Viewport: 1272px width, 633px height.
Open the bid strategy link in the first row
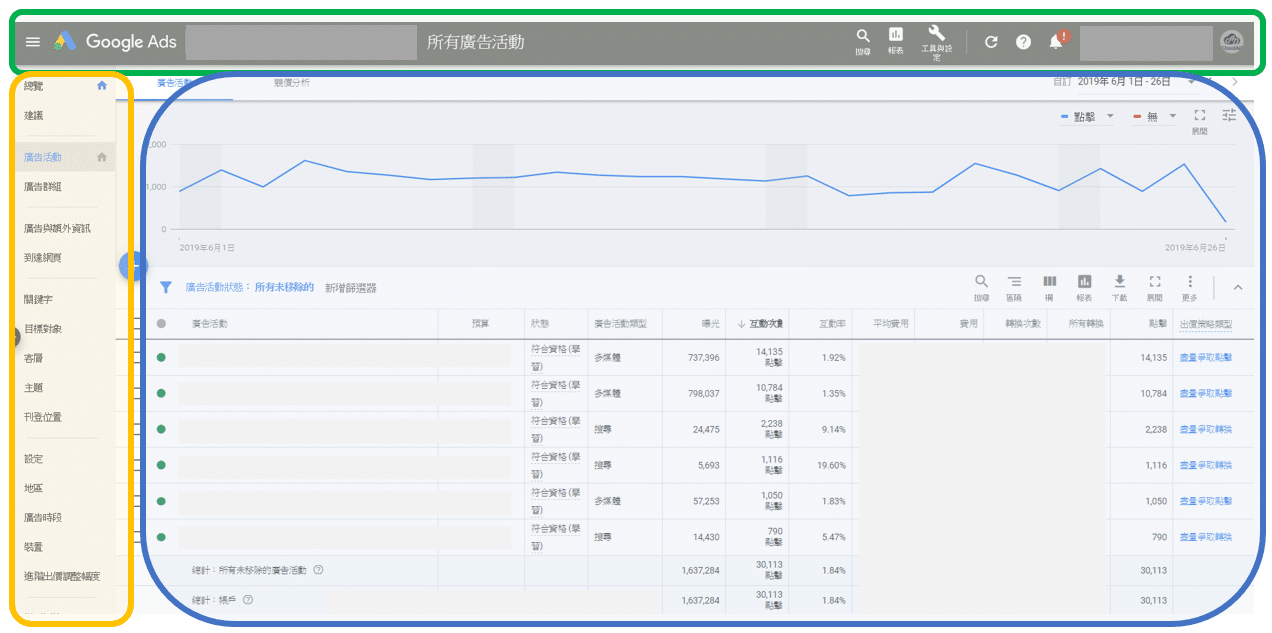(x=1204, y=358)
